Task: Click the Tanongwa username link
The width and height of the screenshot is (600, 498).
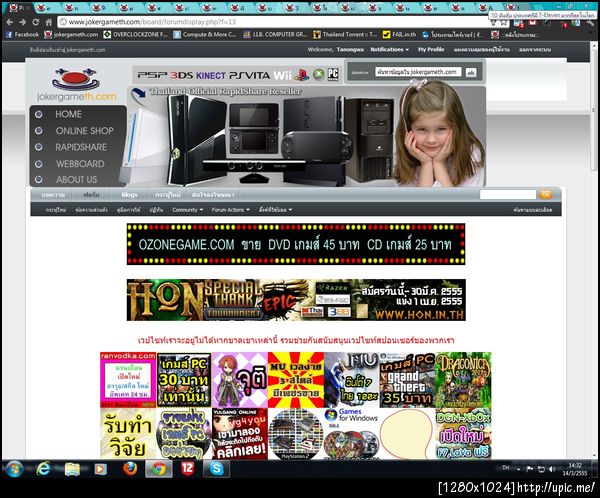Action: click(350, 49)
